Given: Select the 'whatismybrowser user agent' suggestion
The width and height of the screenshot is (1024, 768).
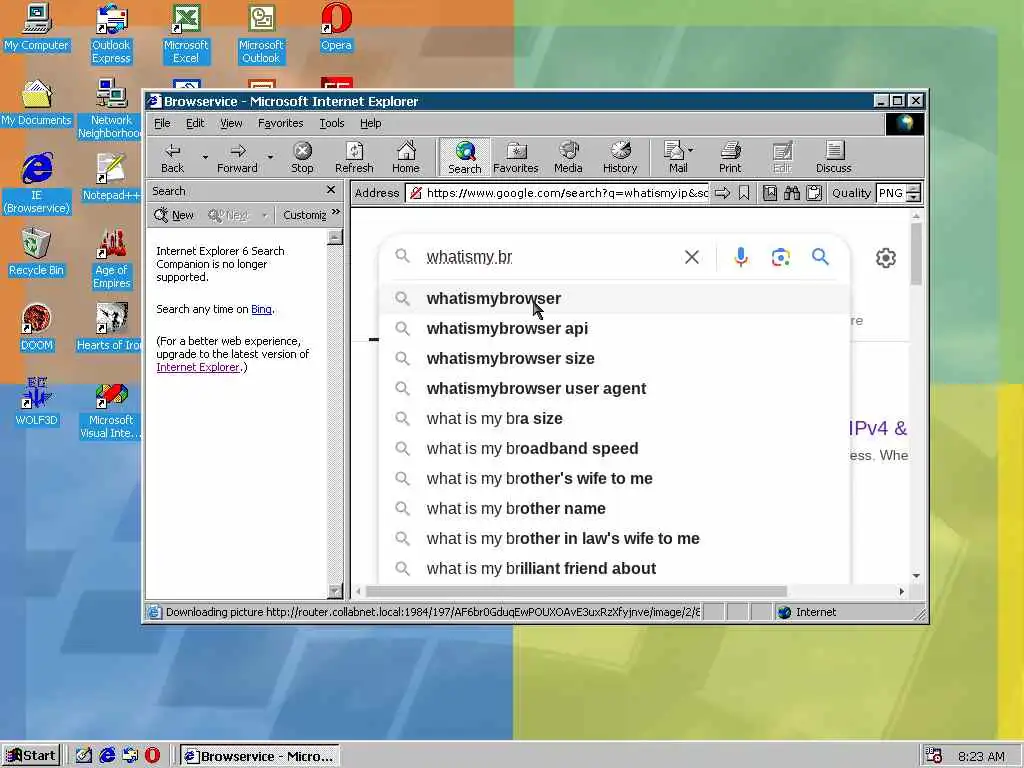Looking at the screenshot, I should 614,389.
